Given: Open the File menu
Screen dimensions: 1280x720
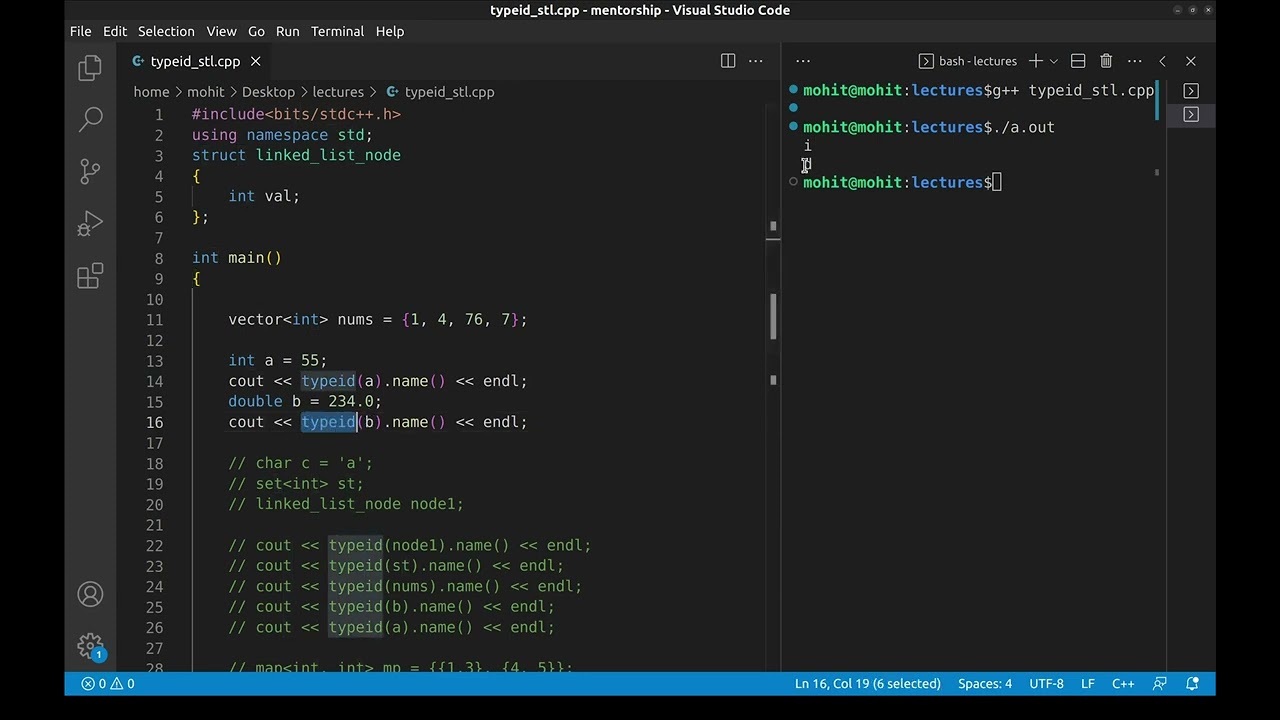Looking at the screenshot, I should [81, 31].
